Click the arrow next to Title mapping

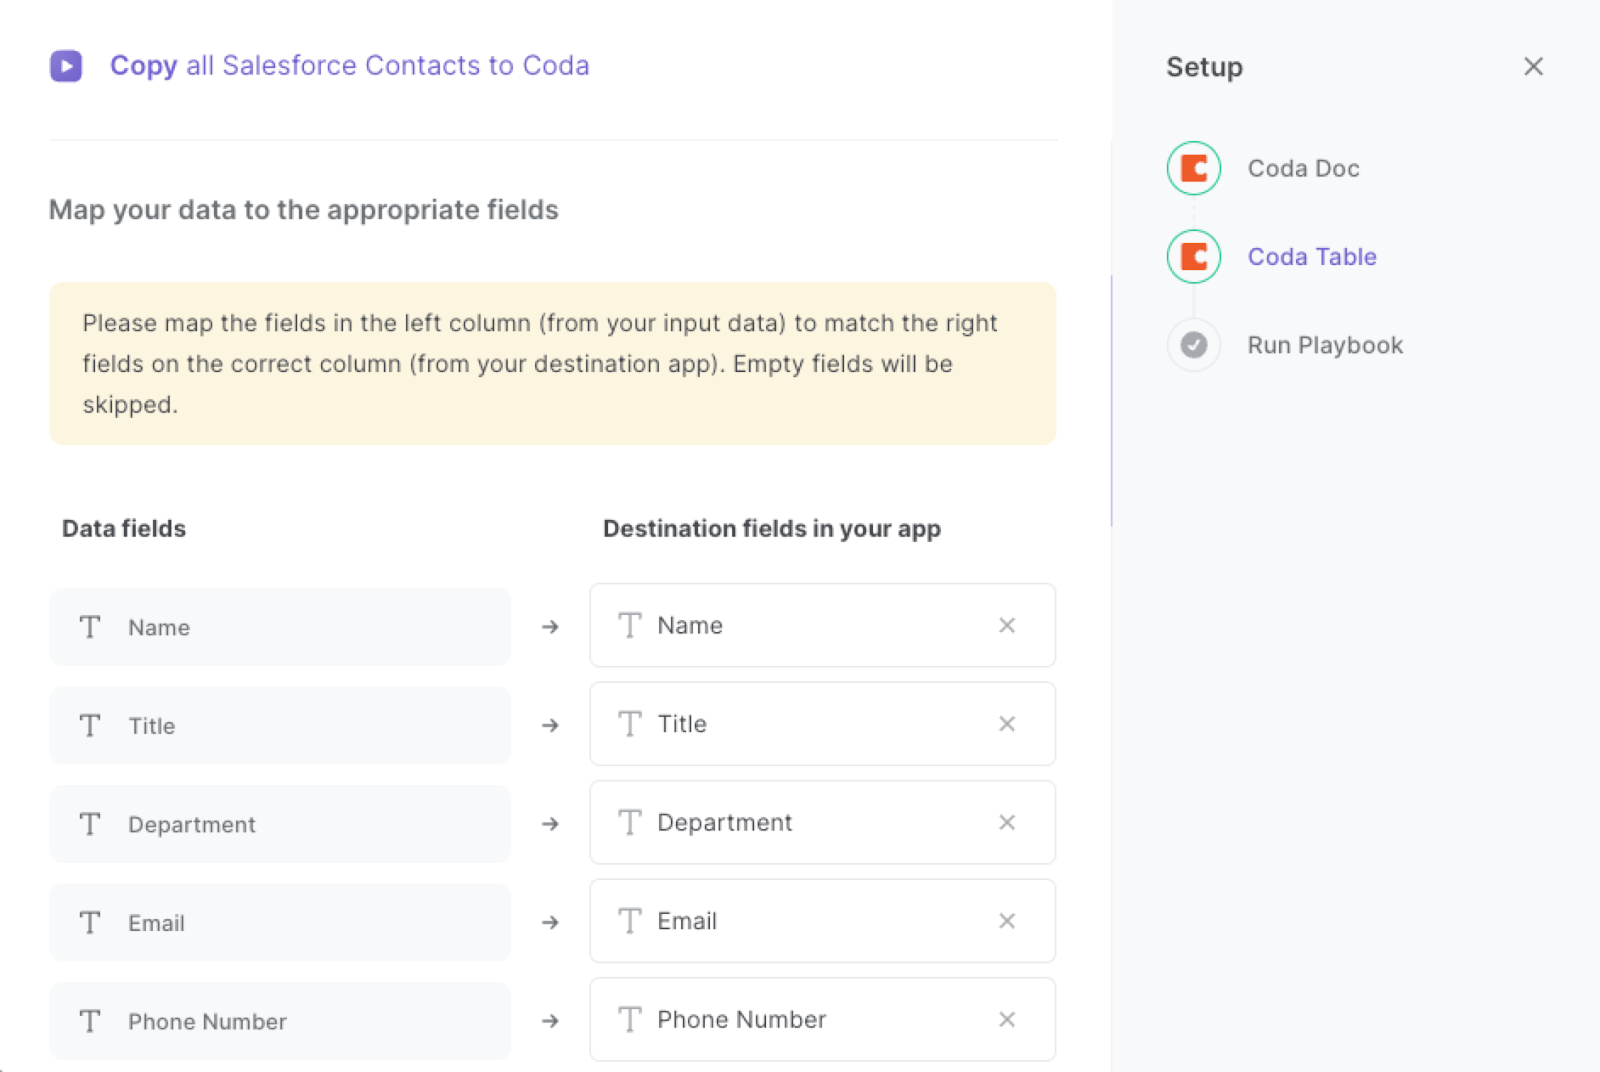[x=550, y=726]
